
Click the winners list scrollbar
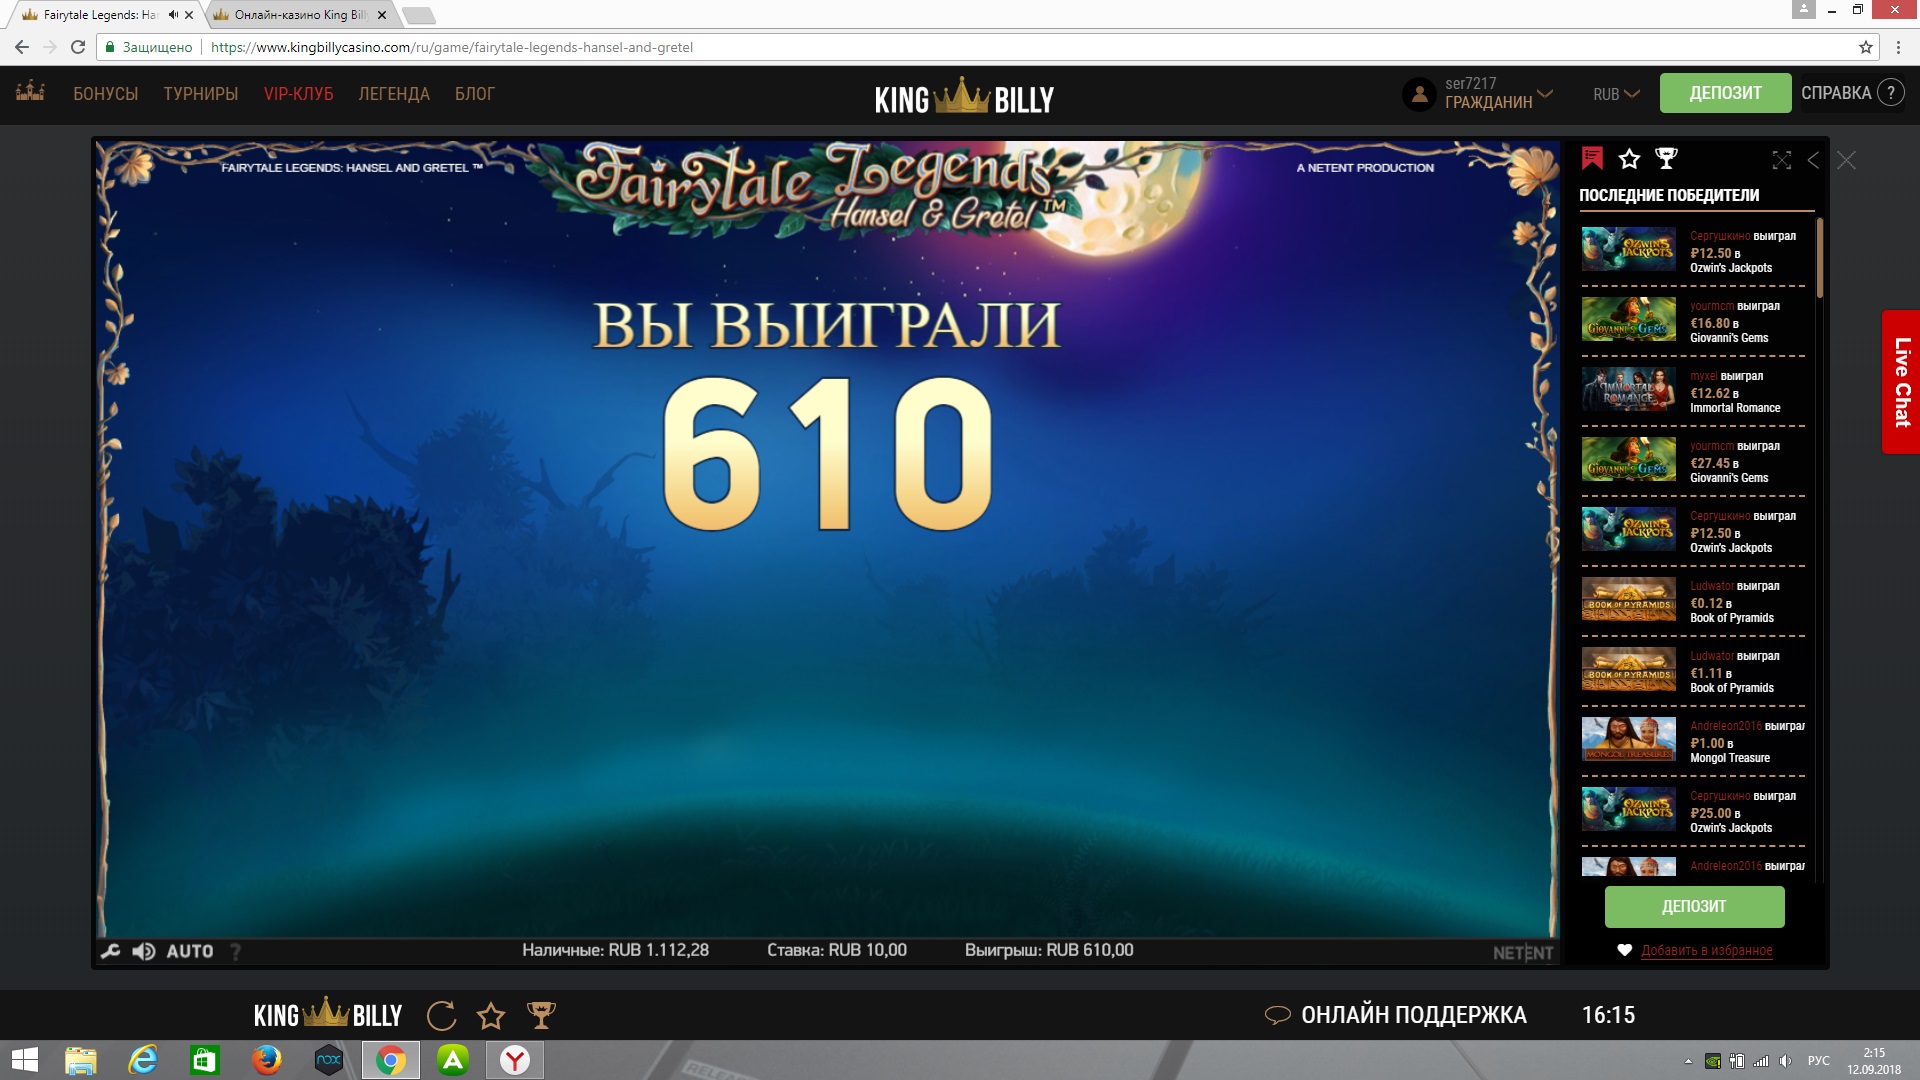pyautogui.click(x=1820, y=258)
